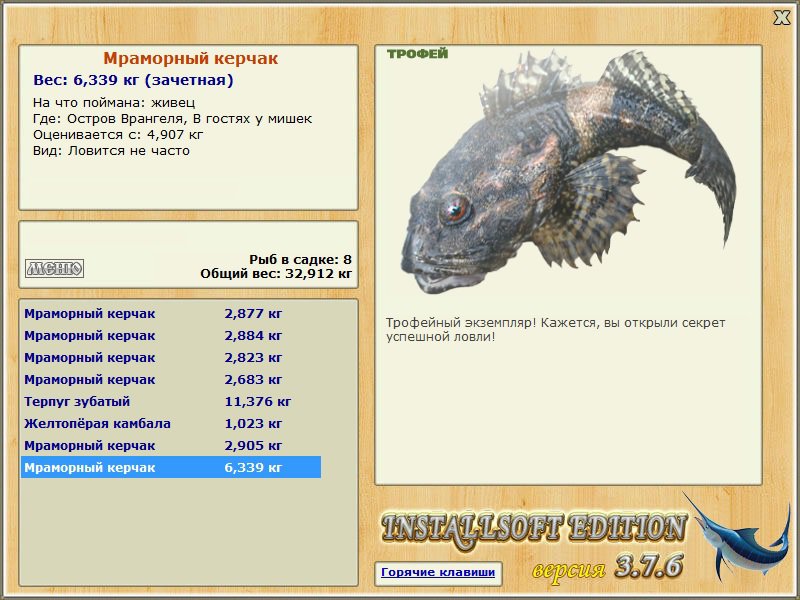Click the Рыб в садке: 8 counter
Screen dimensions: 800x600
pyautogui.click(x=301, y=259)
